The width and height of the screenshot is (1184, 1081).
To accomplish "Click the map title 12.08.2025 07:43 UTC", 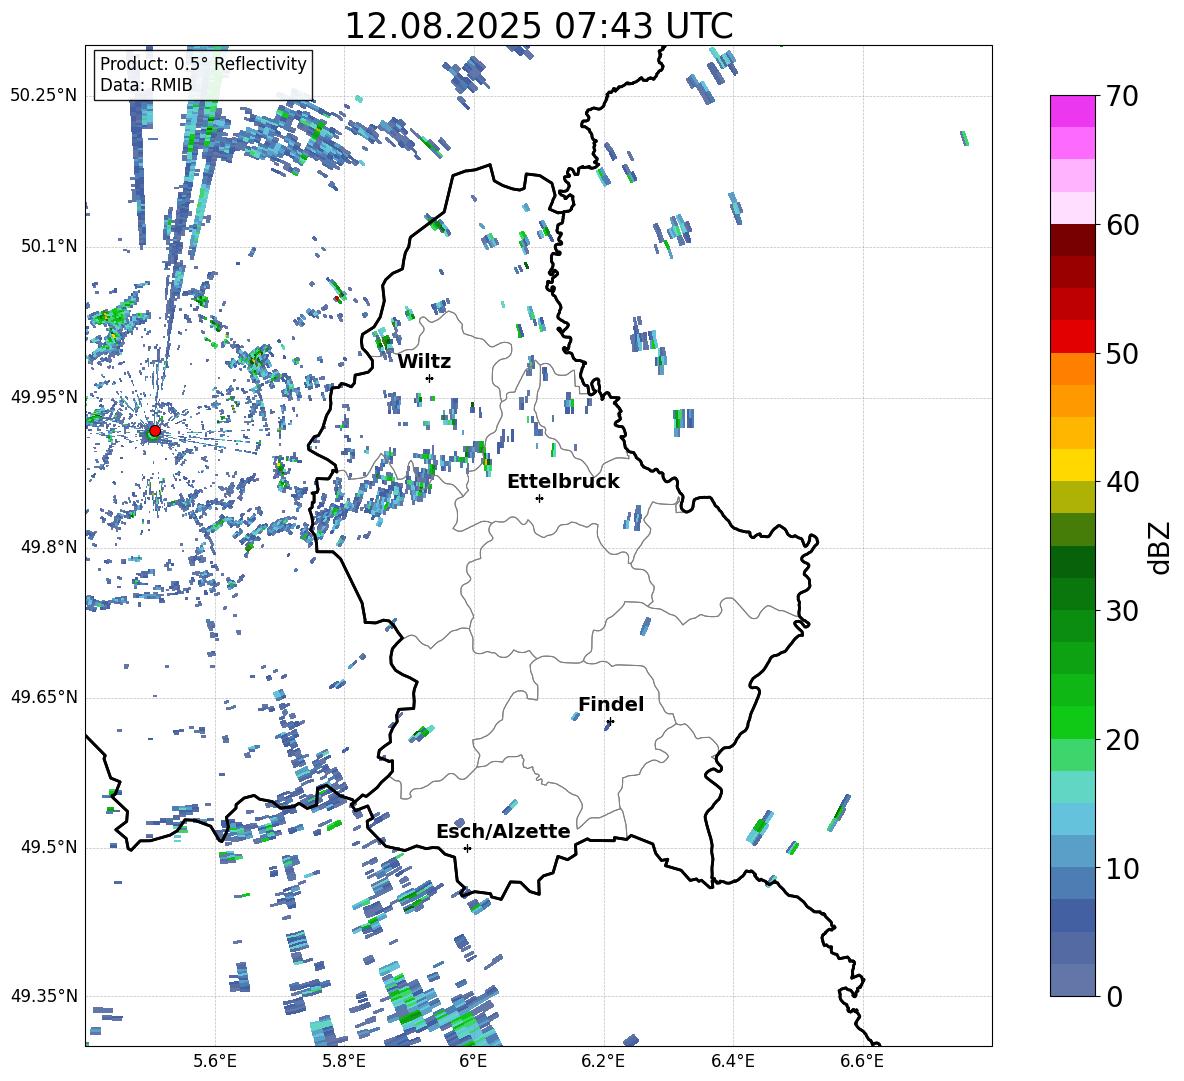I will (538, 26).
